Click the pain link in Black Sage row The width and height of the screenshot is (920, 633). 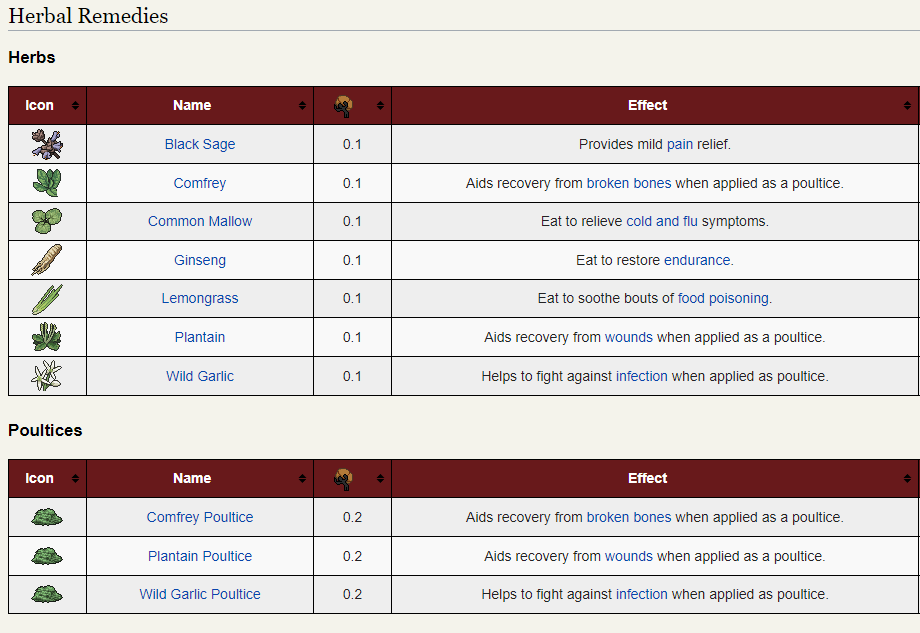pyautogui.click(x=680, y=144)
